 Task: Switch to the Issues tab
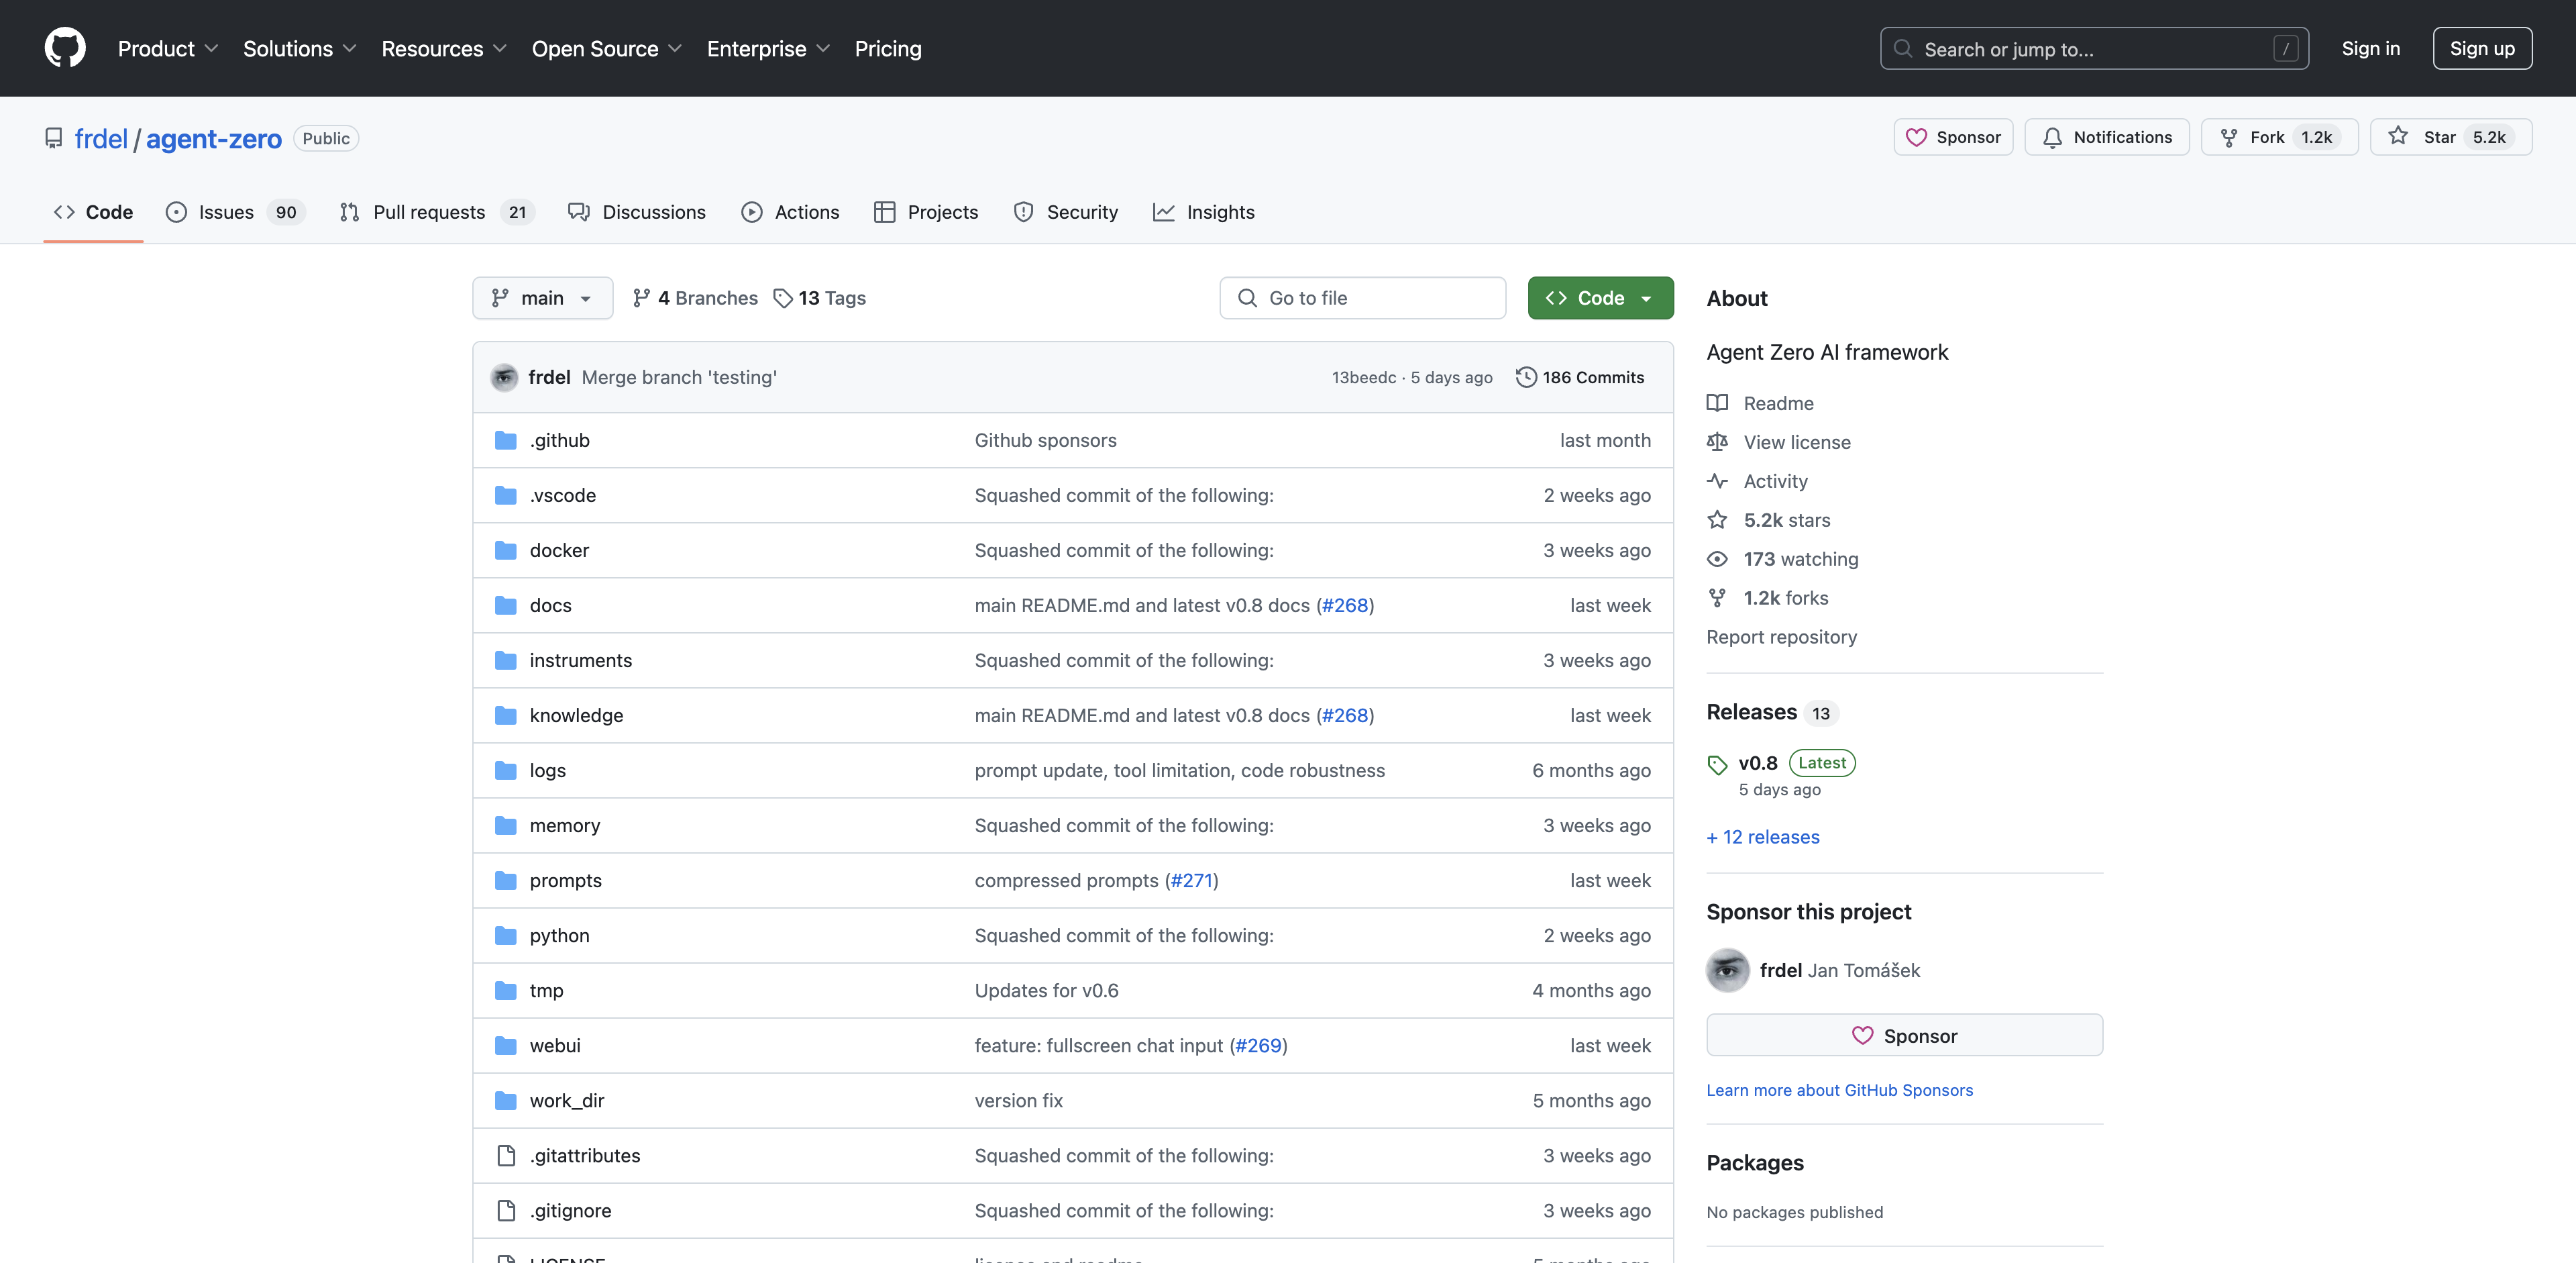click(235, 212)
